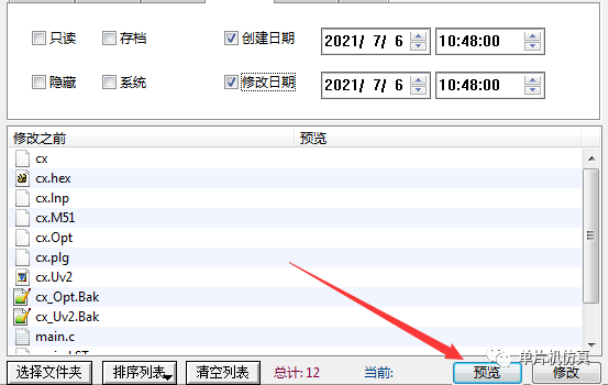608x385 pixels.
Task: Select the cx.Opt file name
Action: pyautogui.click(x=54, y=238)
